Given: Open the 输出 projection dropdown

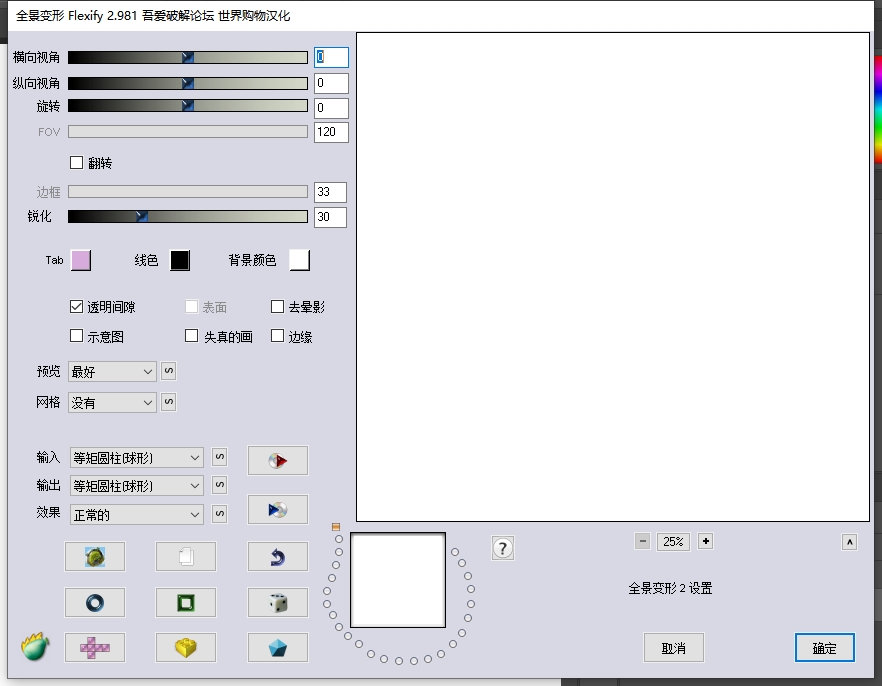Looking at the screenshot, I should [x=136, y=485].
